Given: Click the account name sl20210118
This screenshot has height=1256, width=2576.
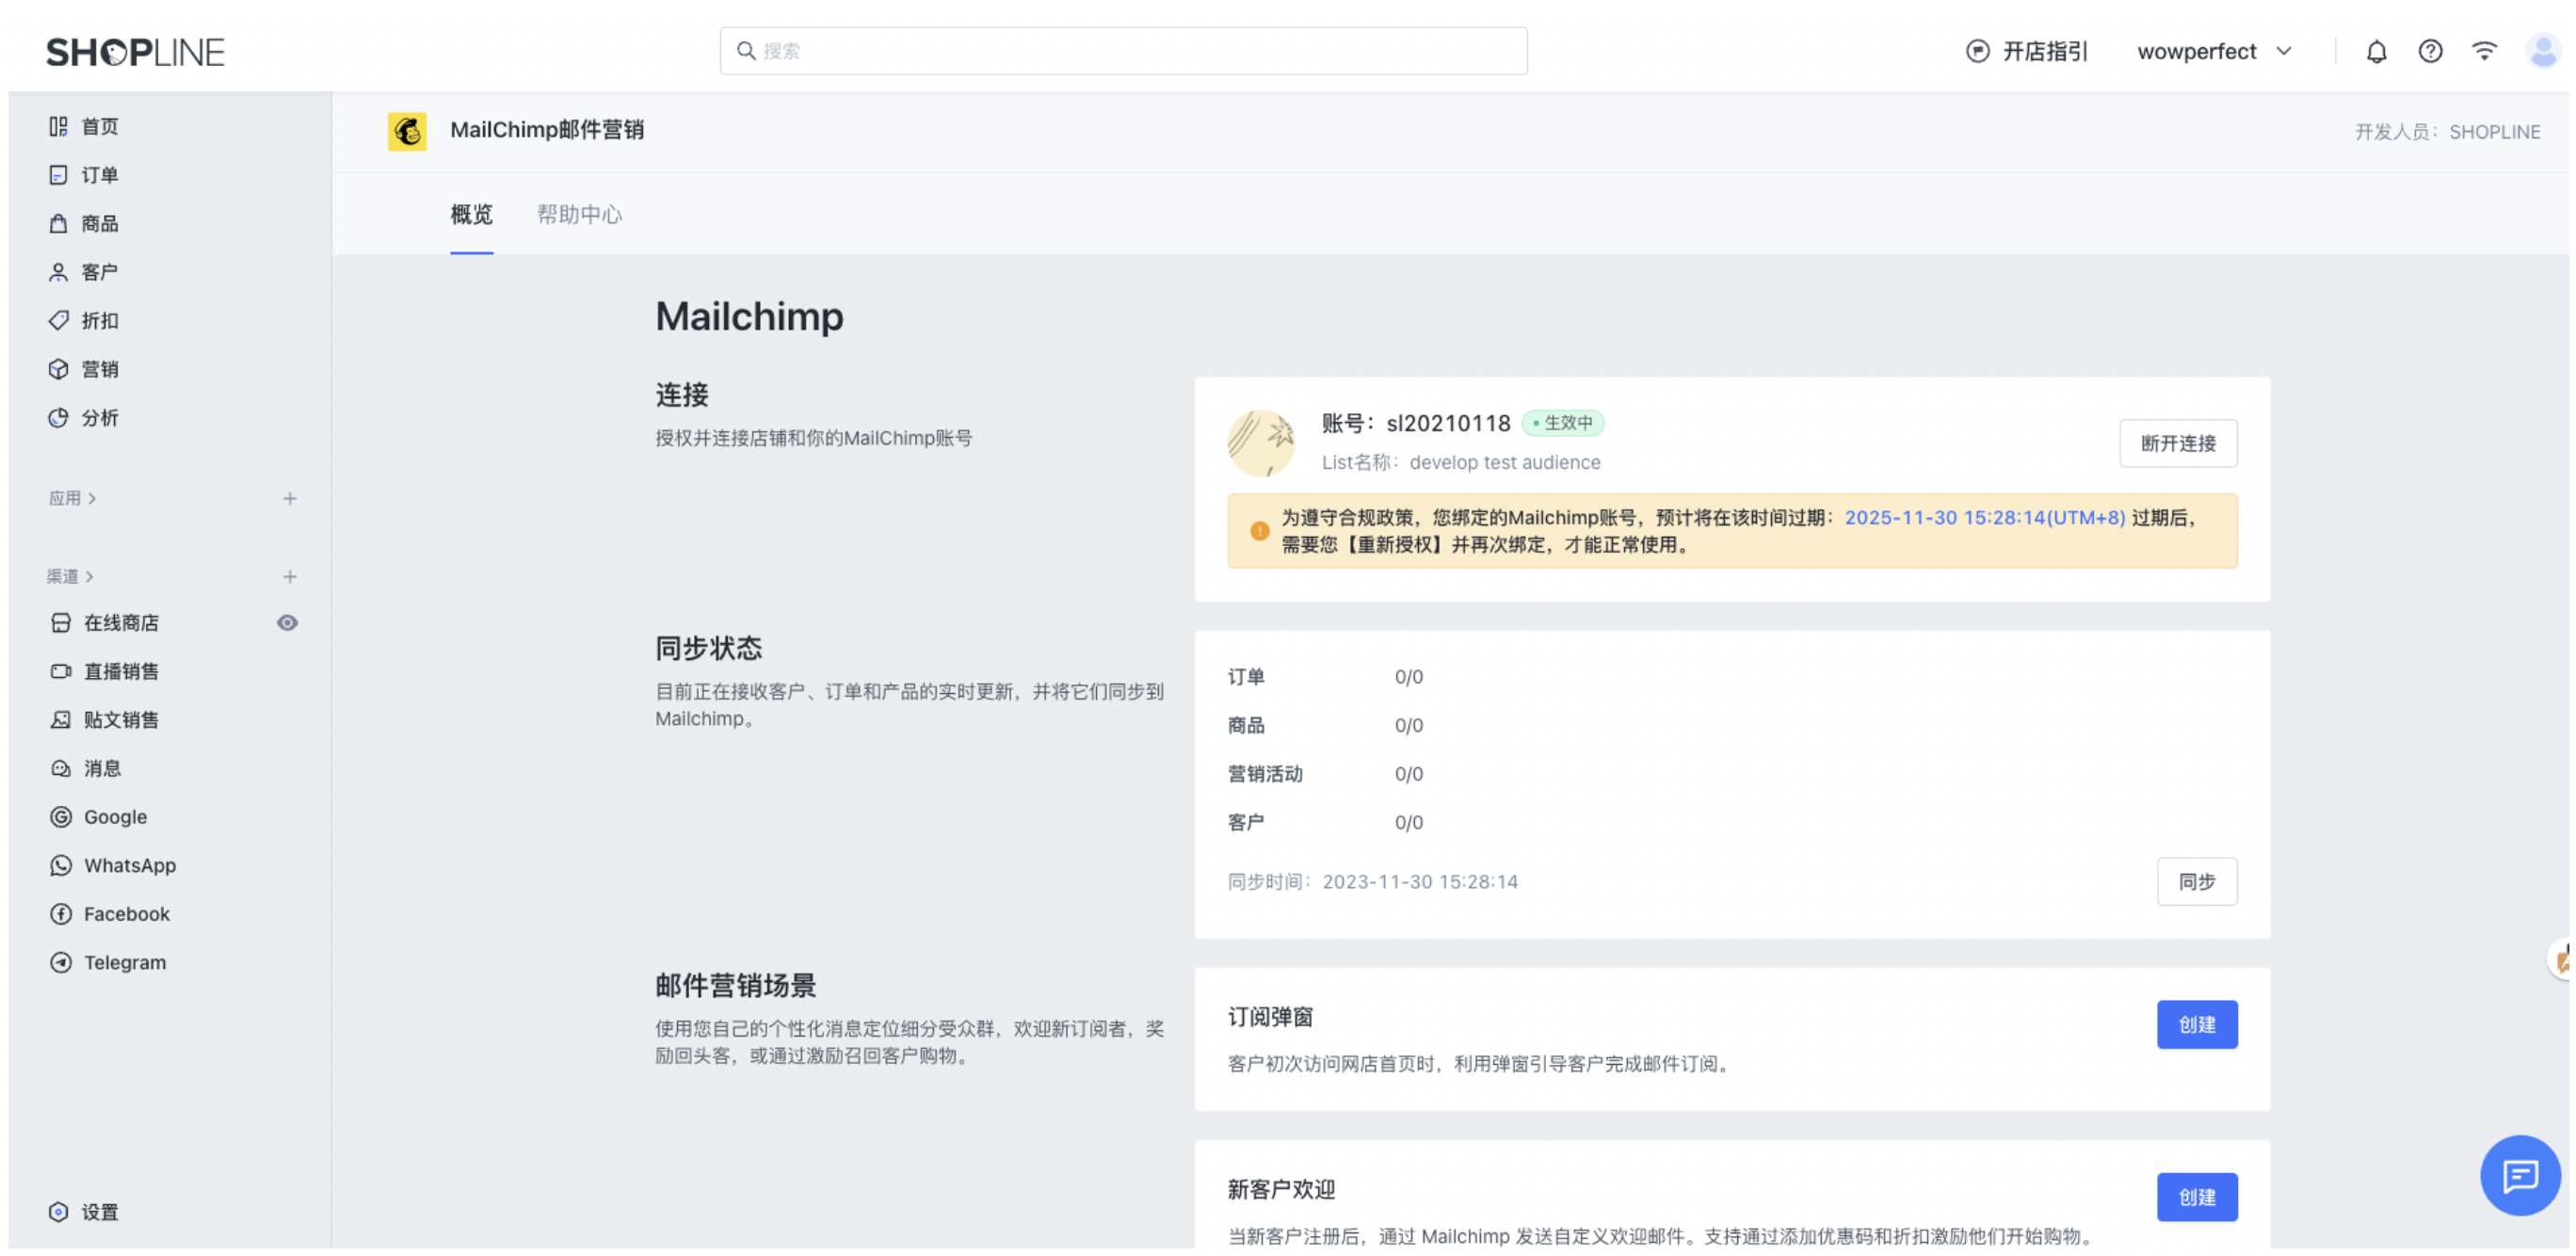Looking at the screenshot, I should point(1447,423).
